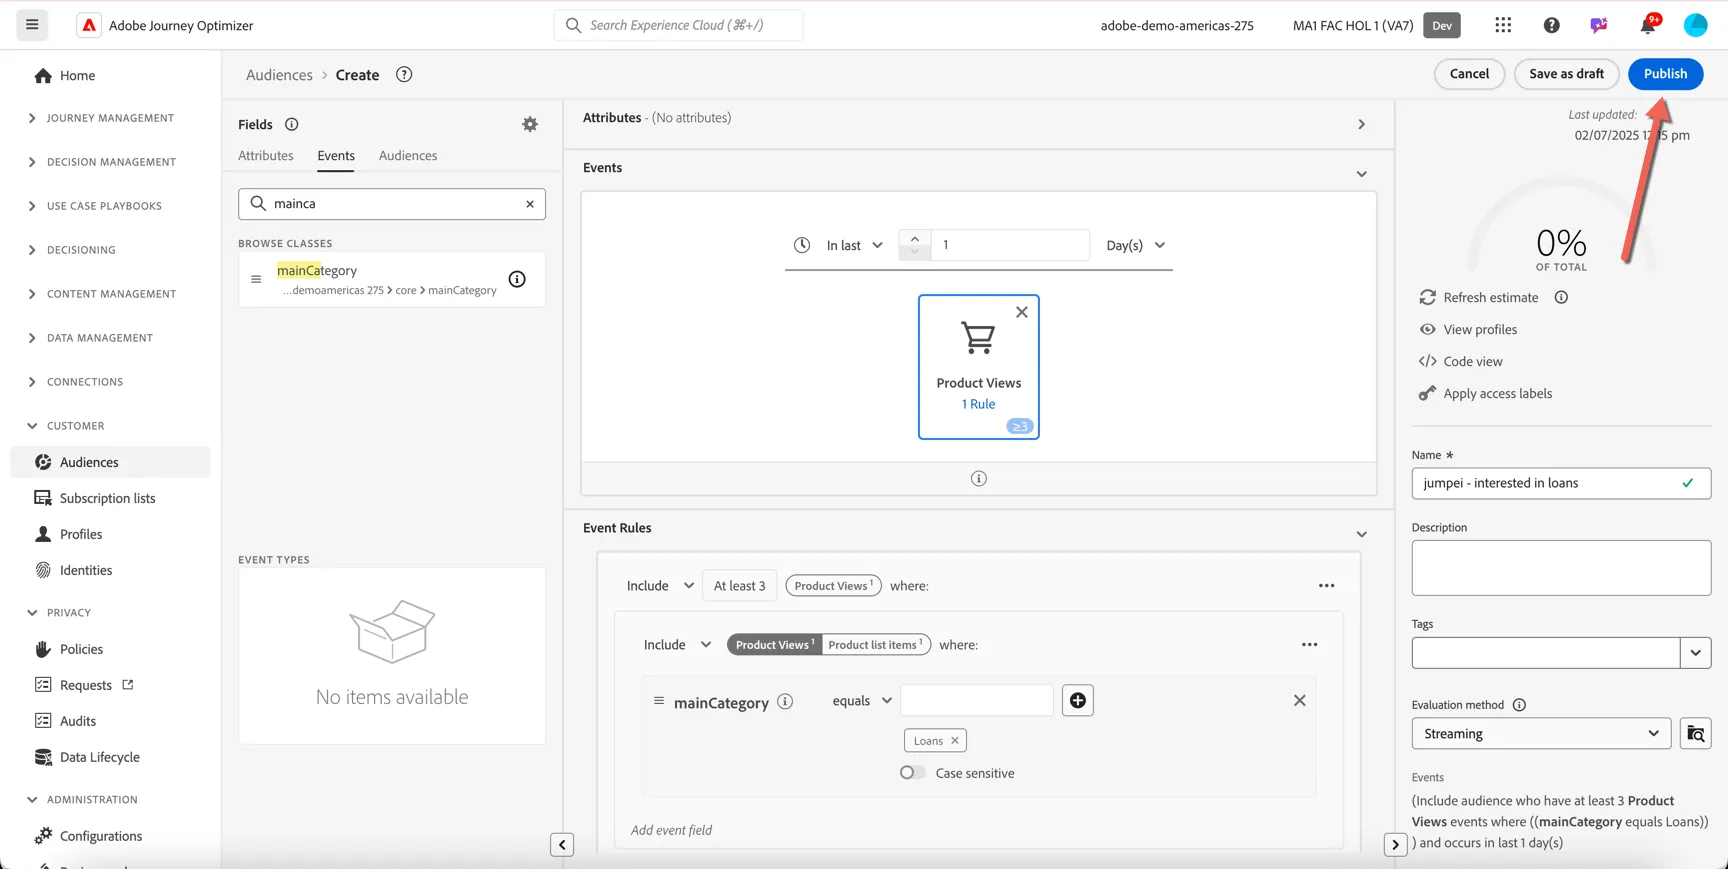Click Save as draft
Viewport: 1728px width, 869px height.
click(x=1566, y=74)
